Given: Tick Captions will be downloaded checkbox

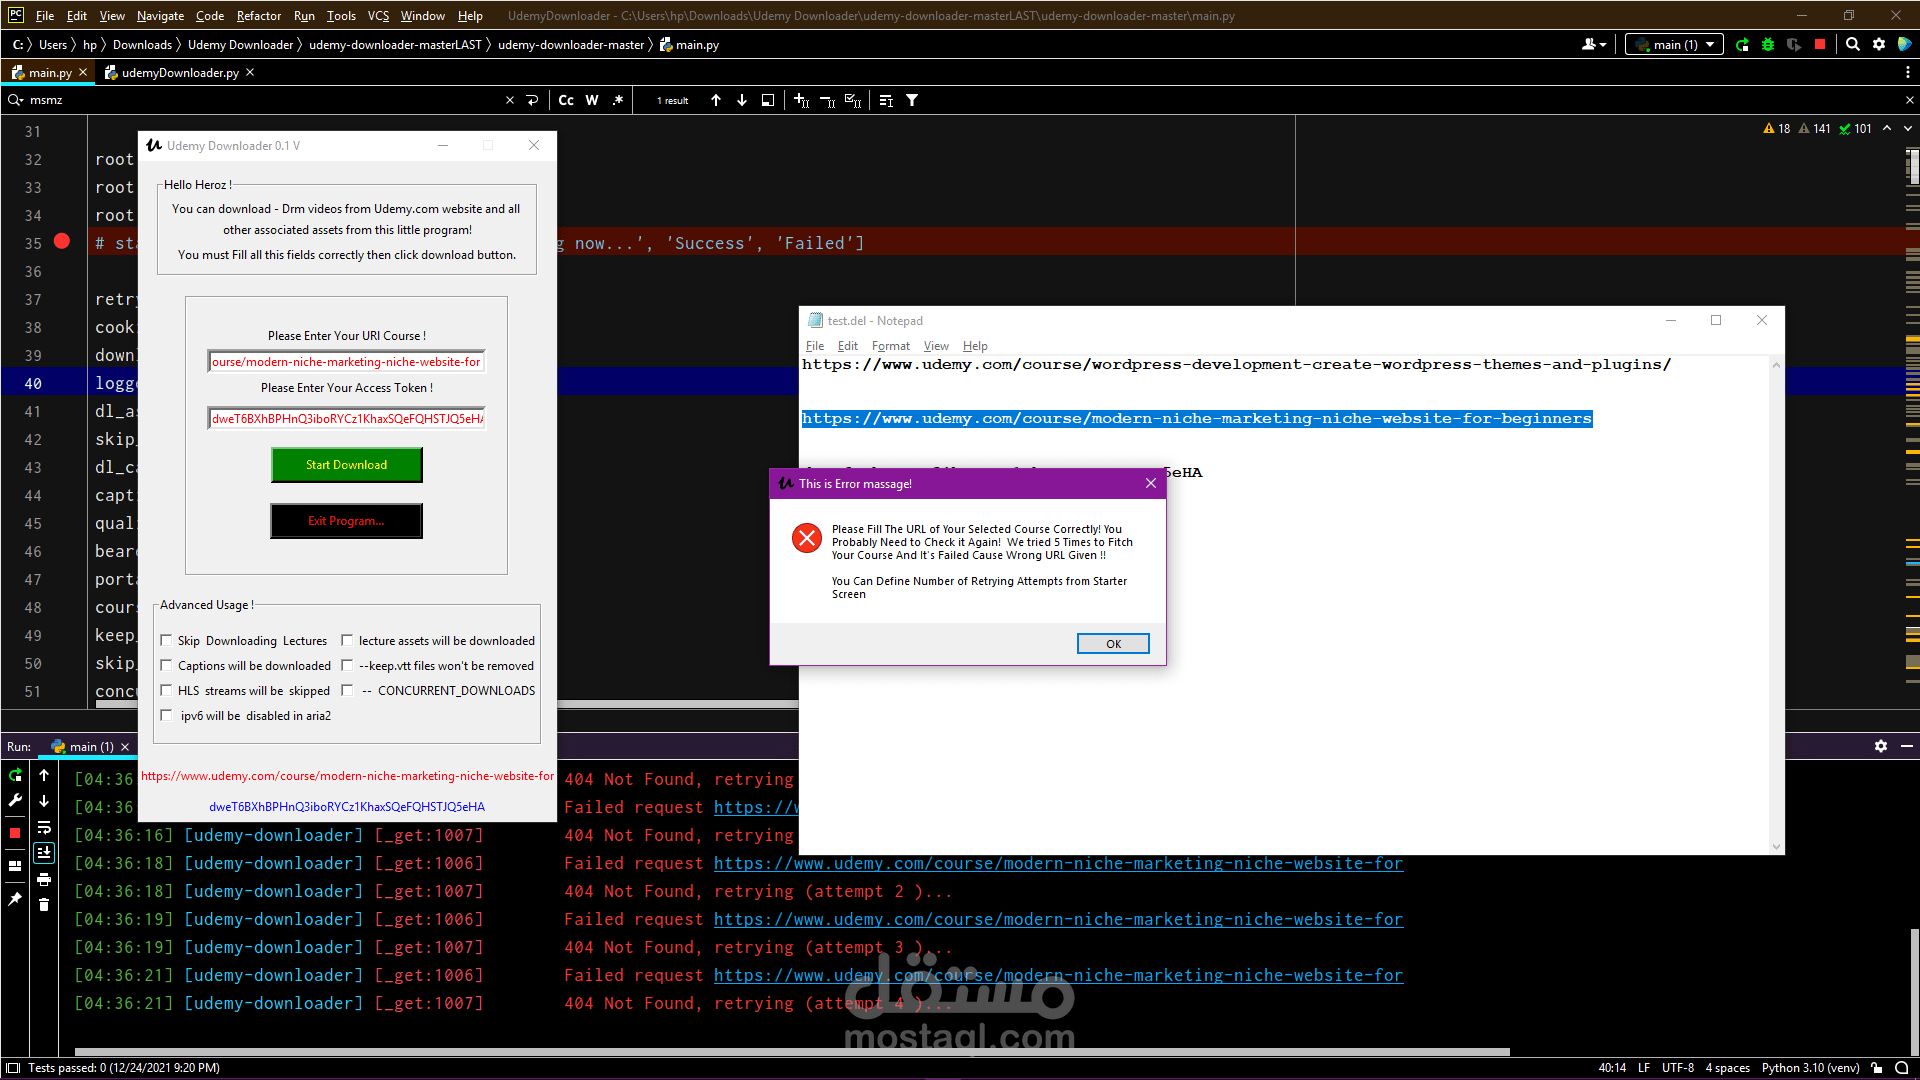Looking at the screenshot, I should [167, 665].
